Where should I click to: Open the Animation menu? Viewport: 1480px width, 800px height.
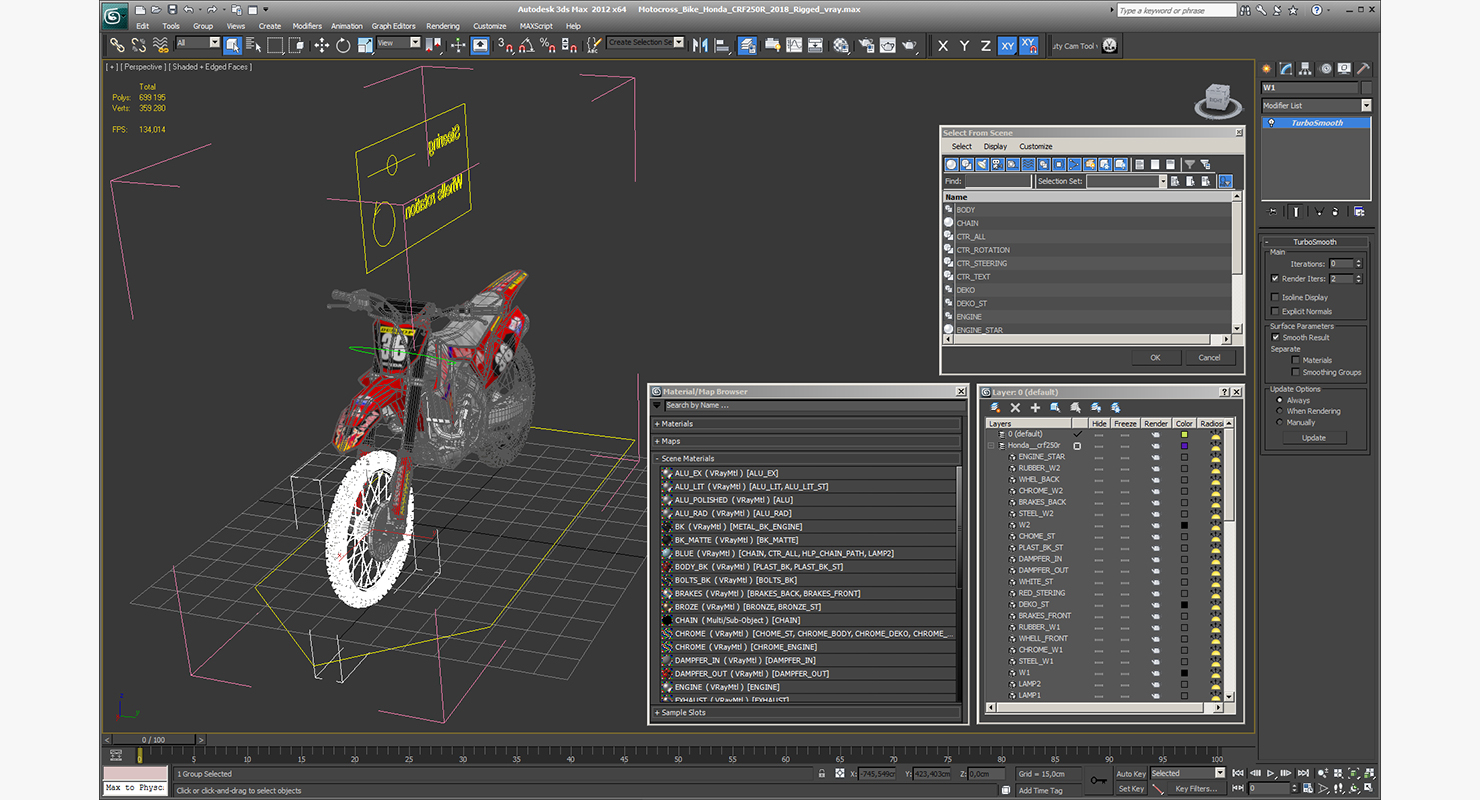point(347,26)
